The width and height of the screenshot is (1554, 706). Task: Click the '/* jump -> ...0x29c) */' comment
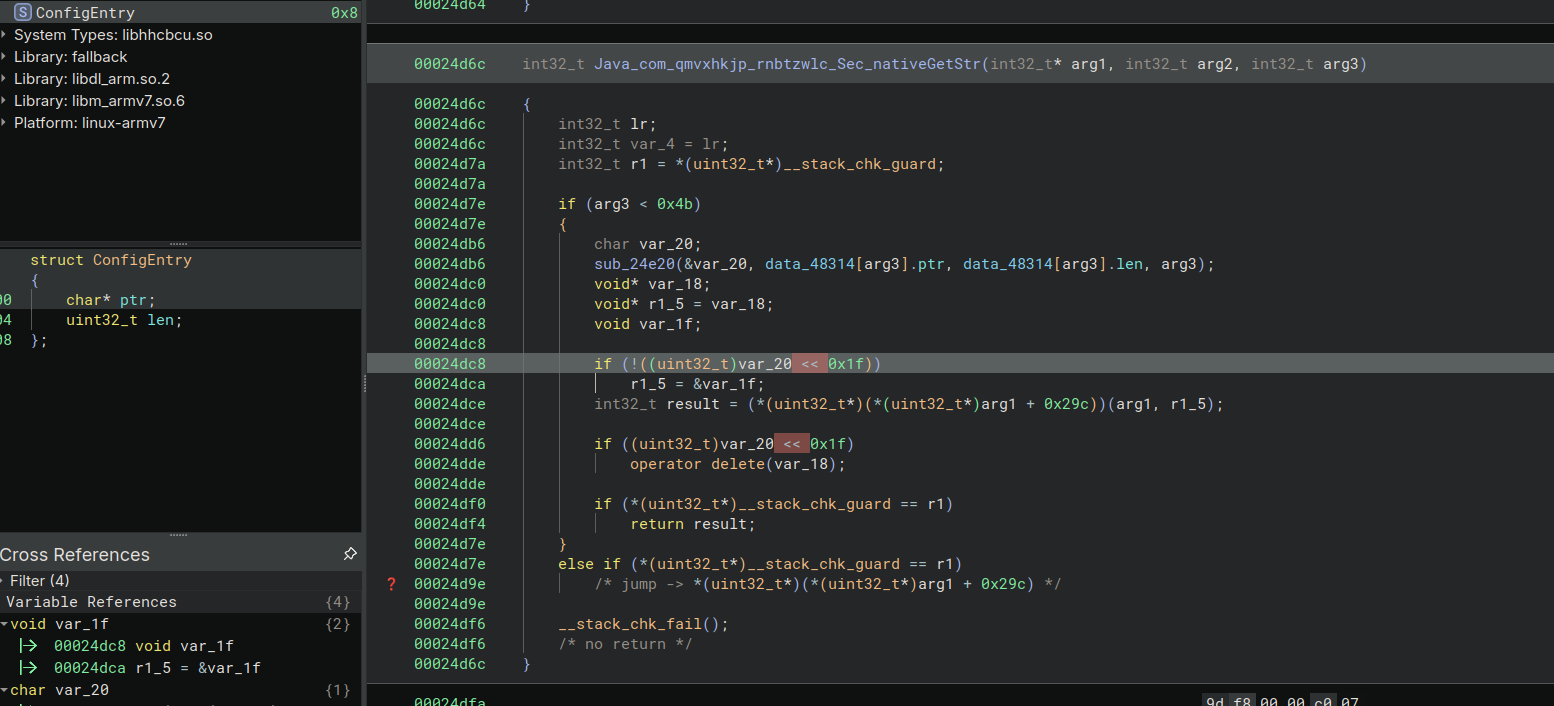point(828,584)
